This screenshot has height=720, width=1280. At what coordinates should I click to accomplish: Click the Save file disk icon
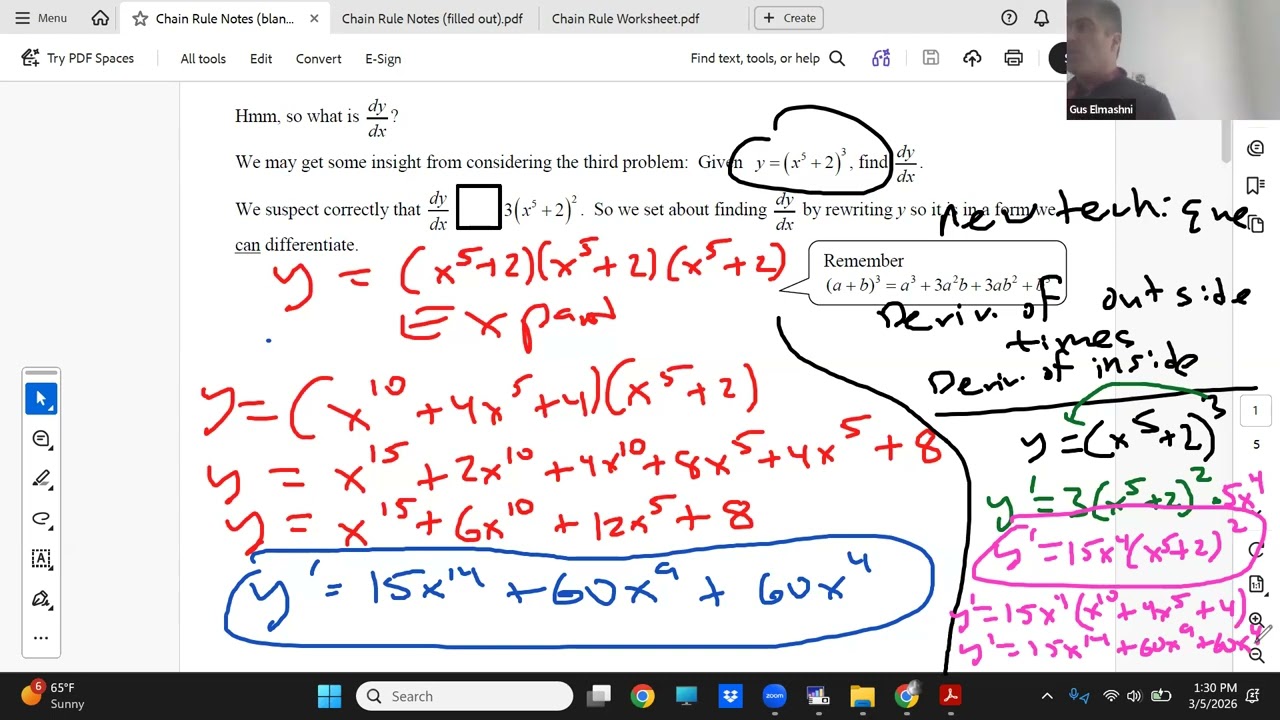click(x=931, y=58)
